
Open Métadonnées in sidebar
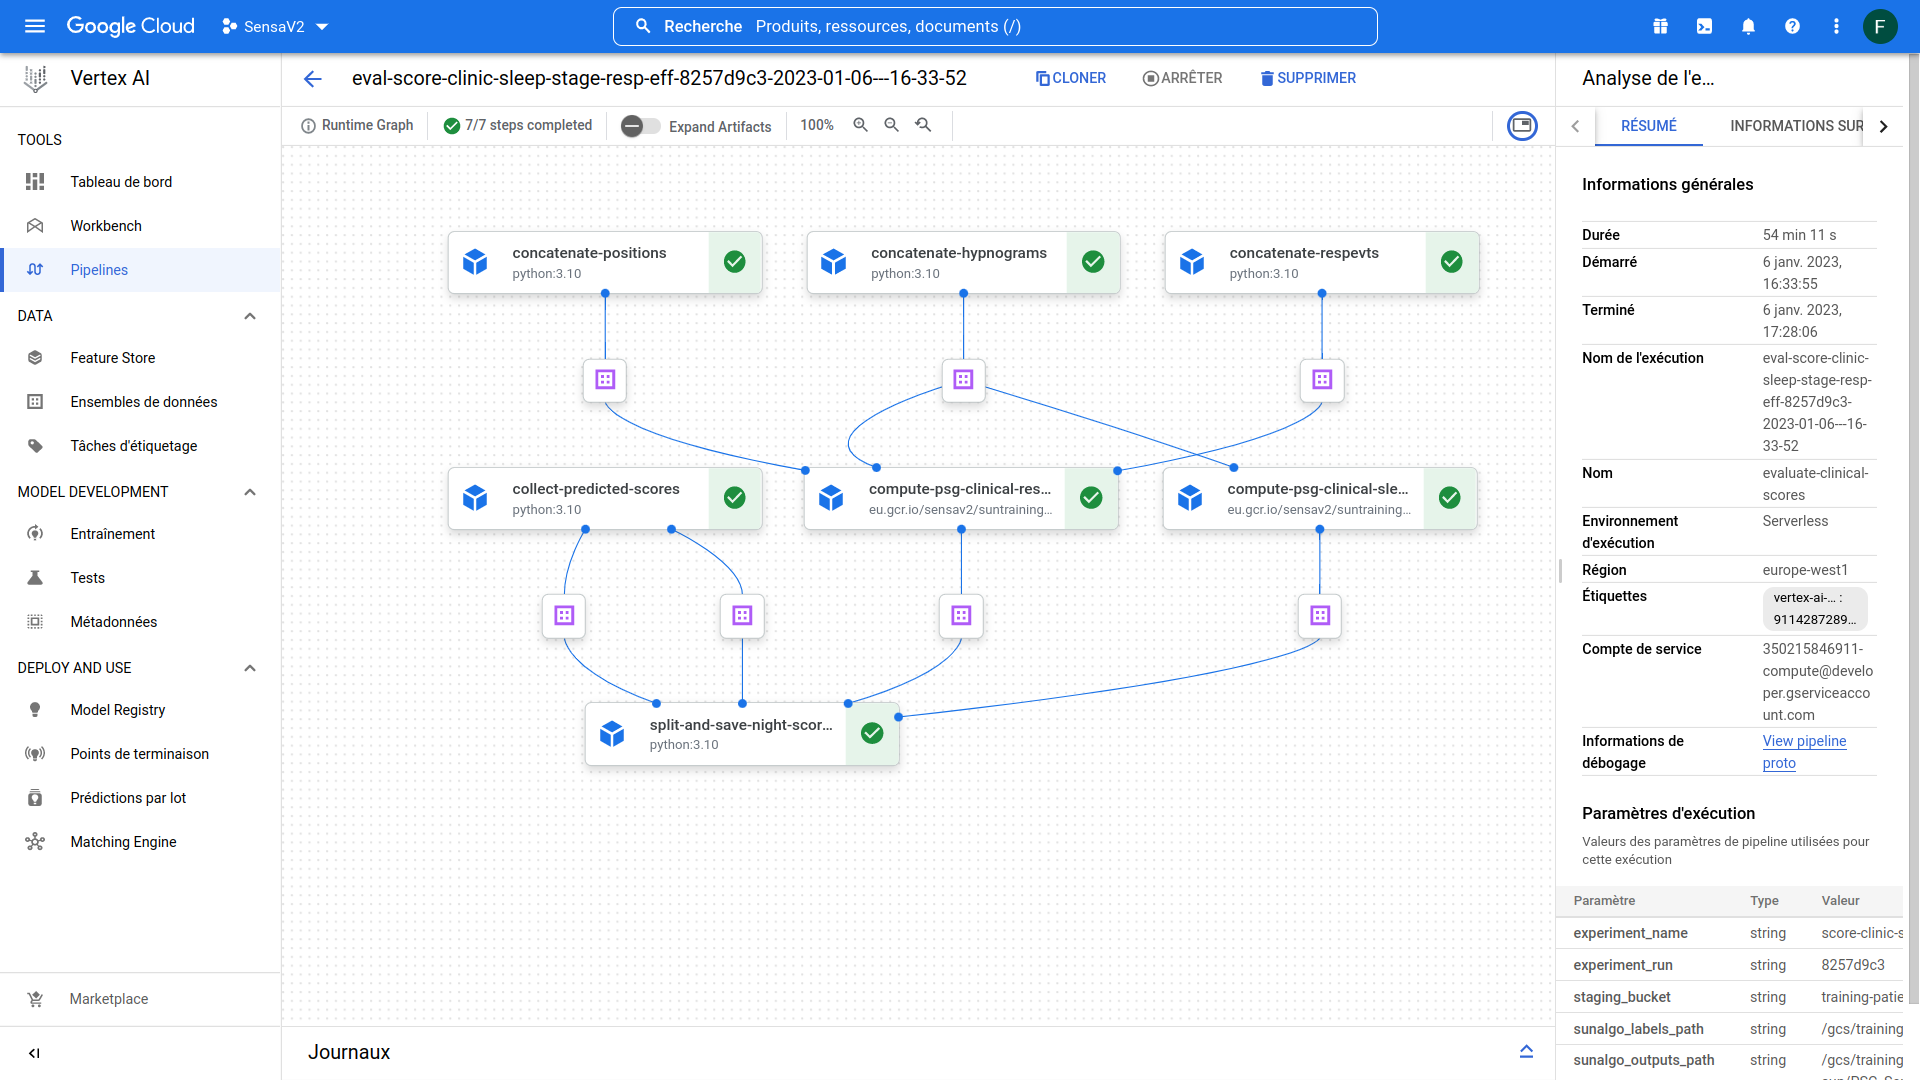(140, 622)
